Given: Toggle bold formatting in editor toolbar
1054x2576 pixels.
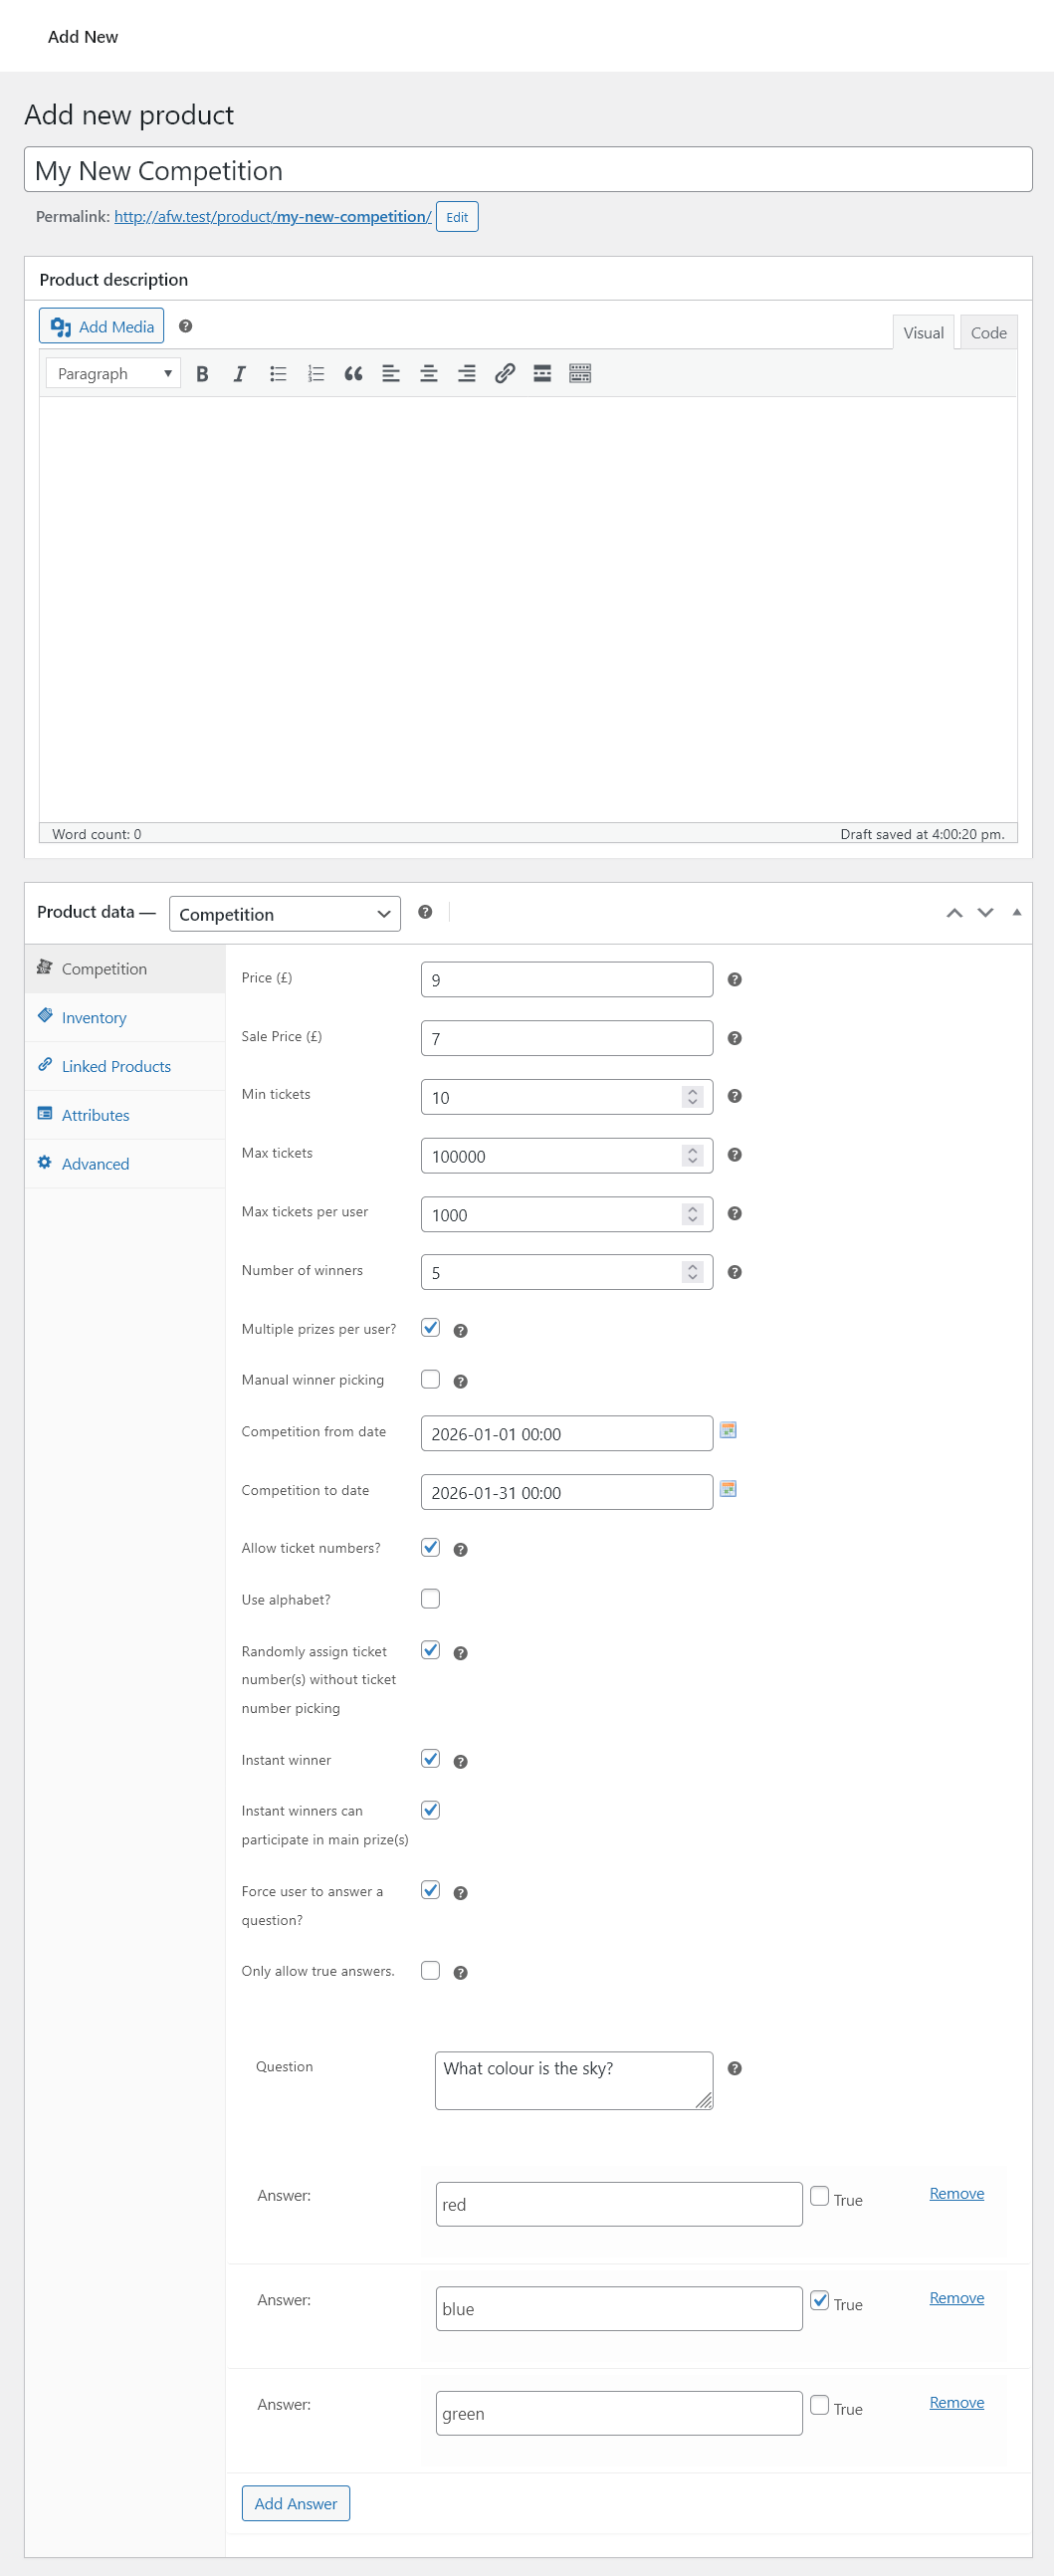Looking at the screenshot, I should pos(202,374).
